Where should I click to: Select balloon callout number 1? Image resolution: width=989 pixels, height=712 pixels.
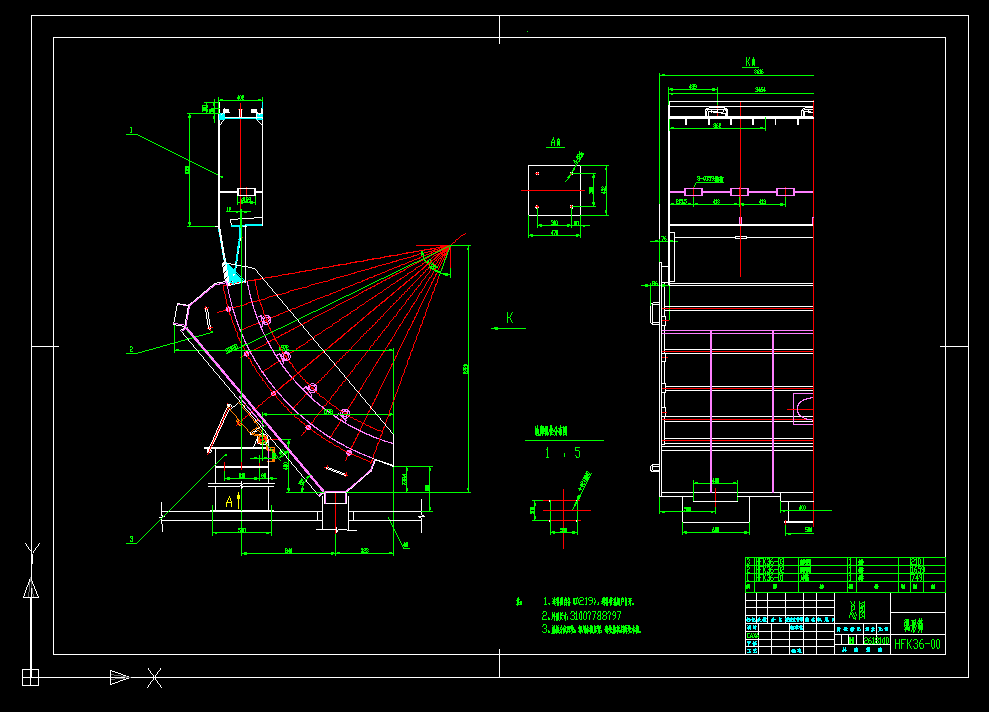point(129,129)
